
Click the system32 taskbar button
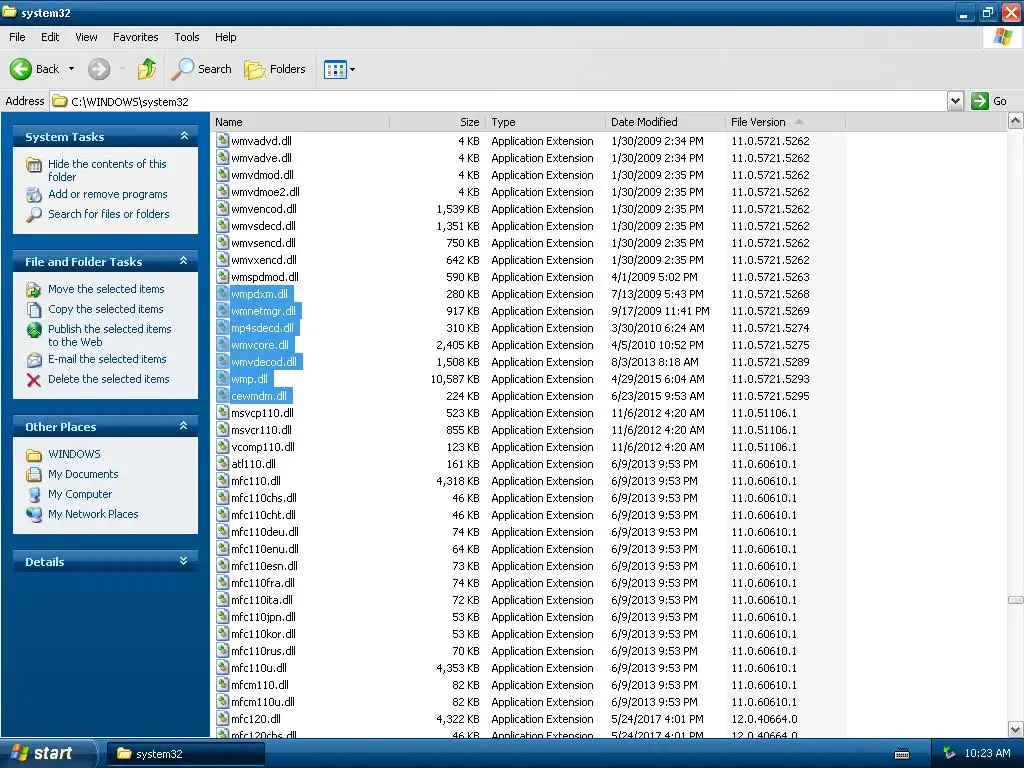[185, 754]
